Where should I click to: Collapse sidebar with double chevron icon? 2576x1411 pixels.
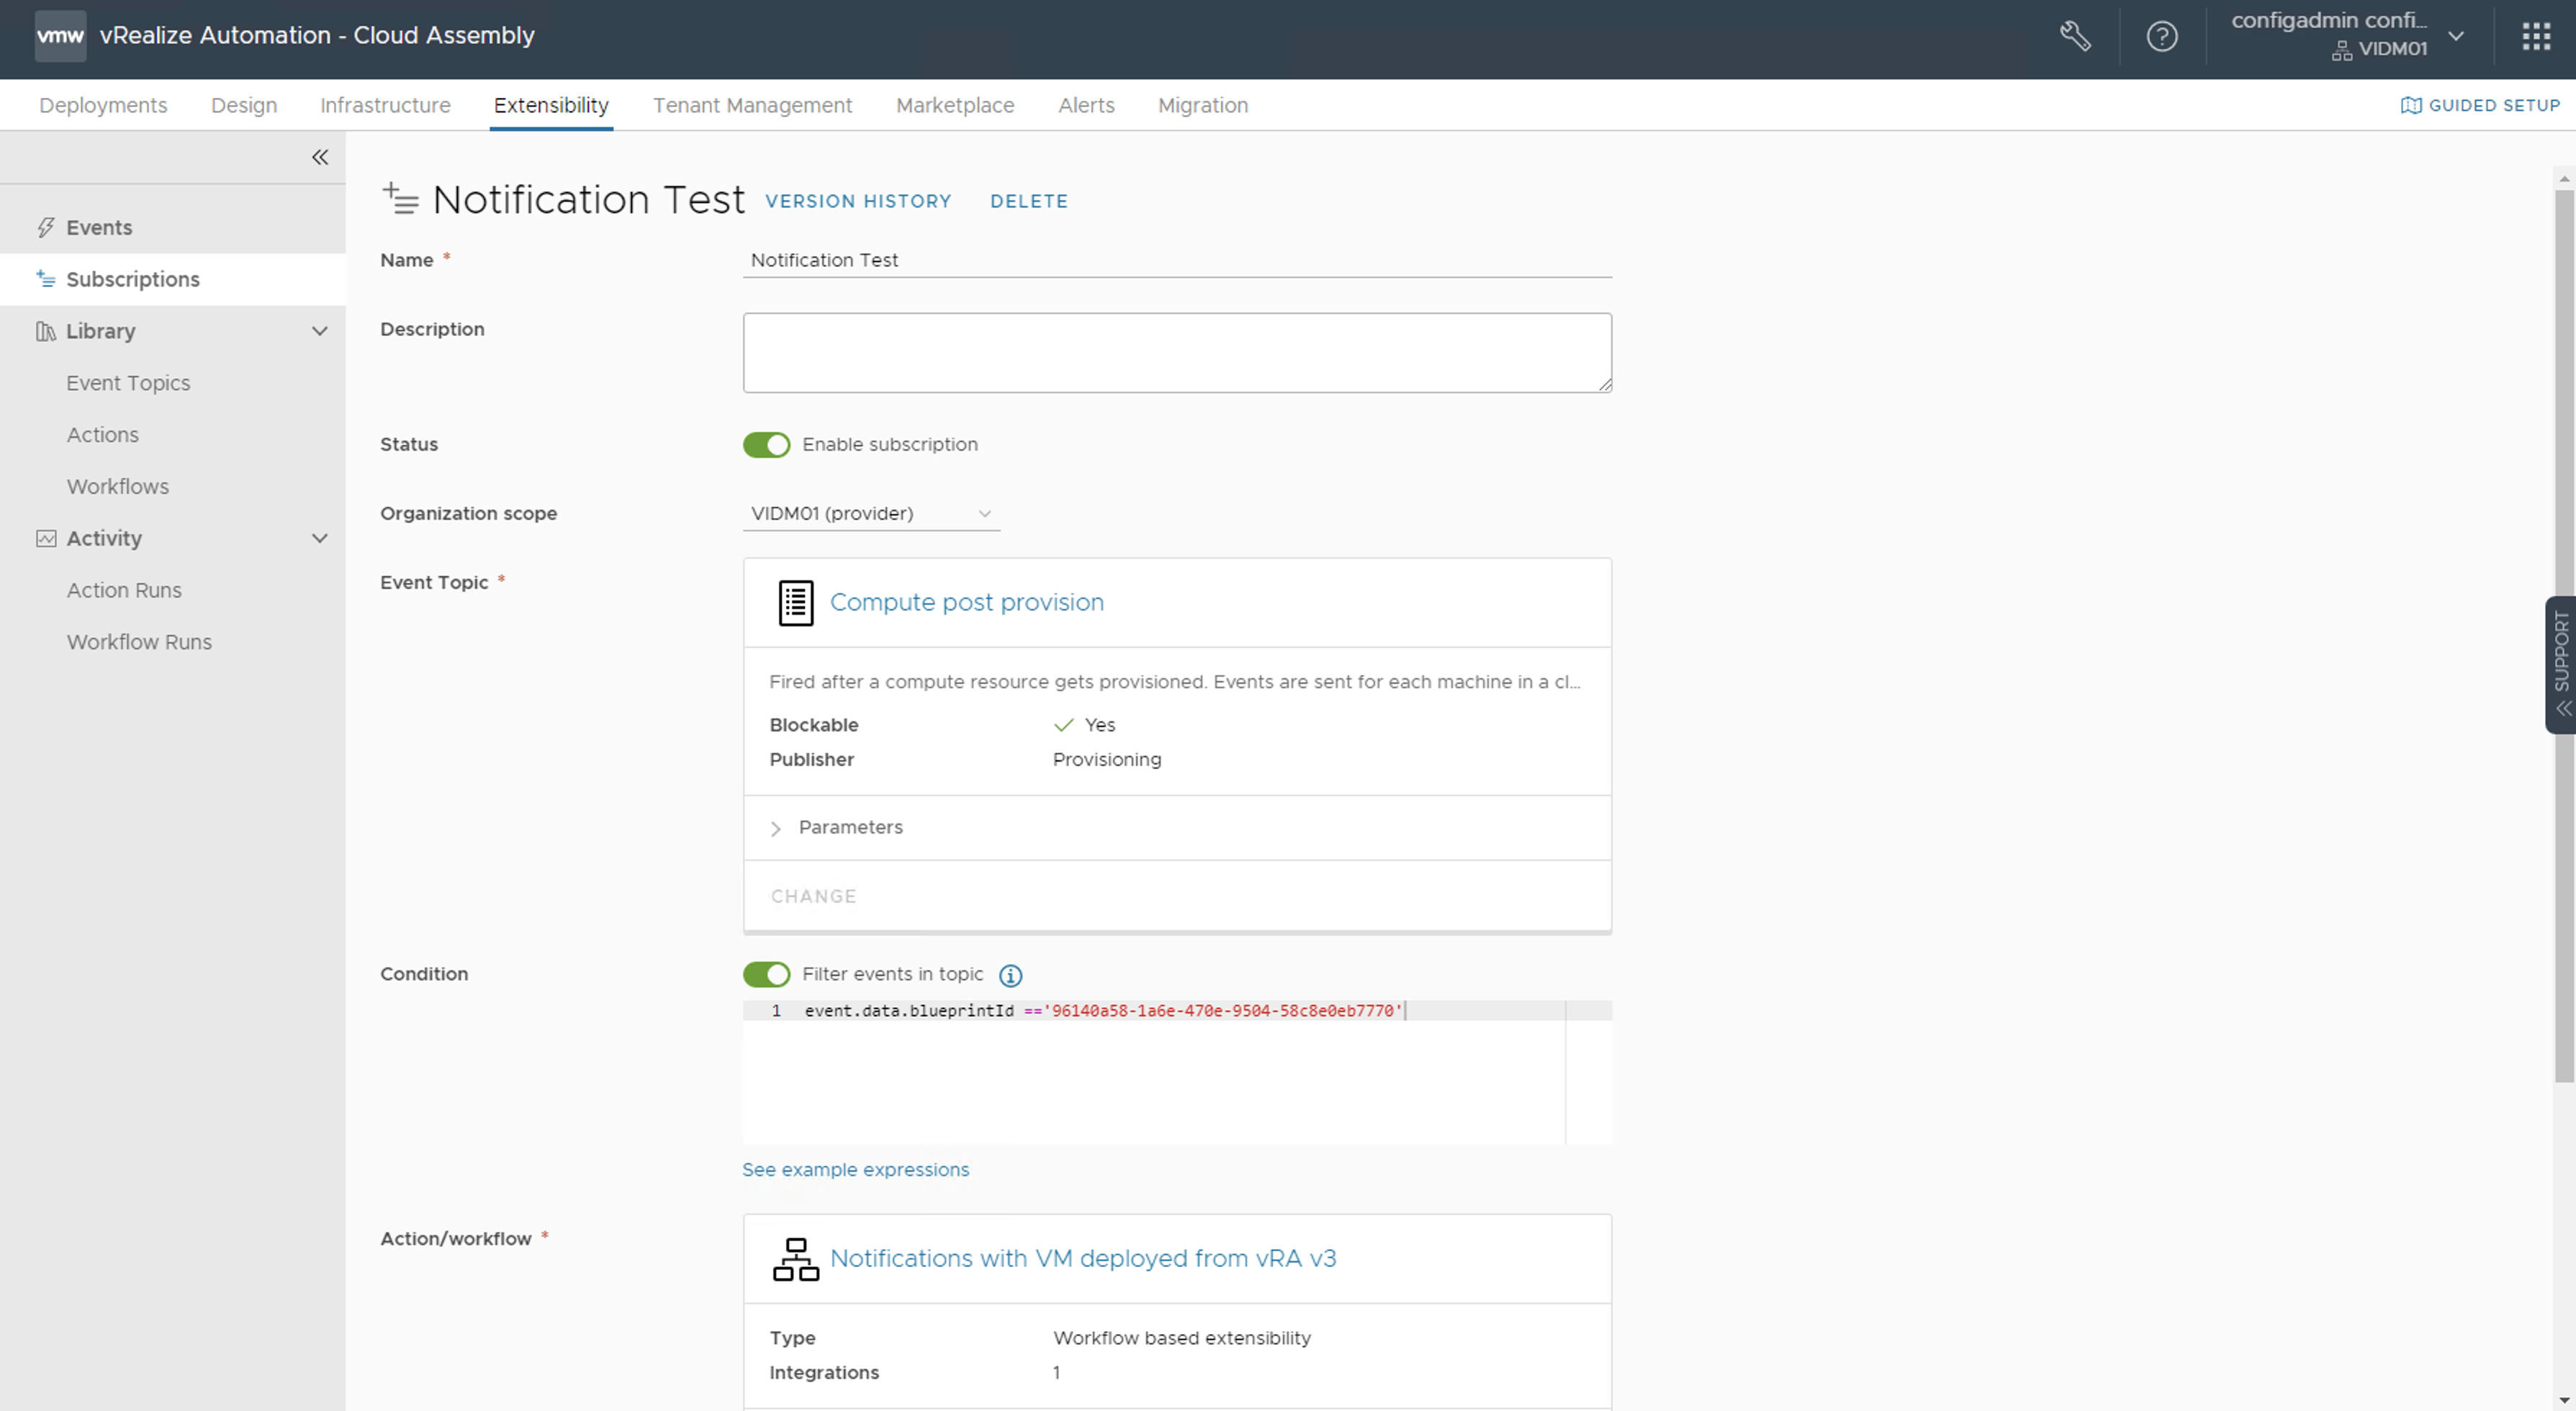[320, 157]
